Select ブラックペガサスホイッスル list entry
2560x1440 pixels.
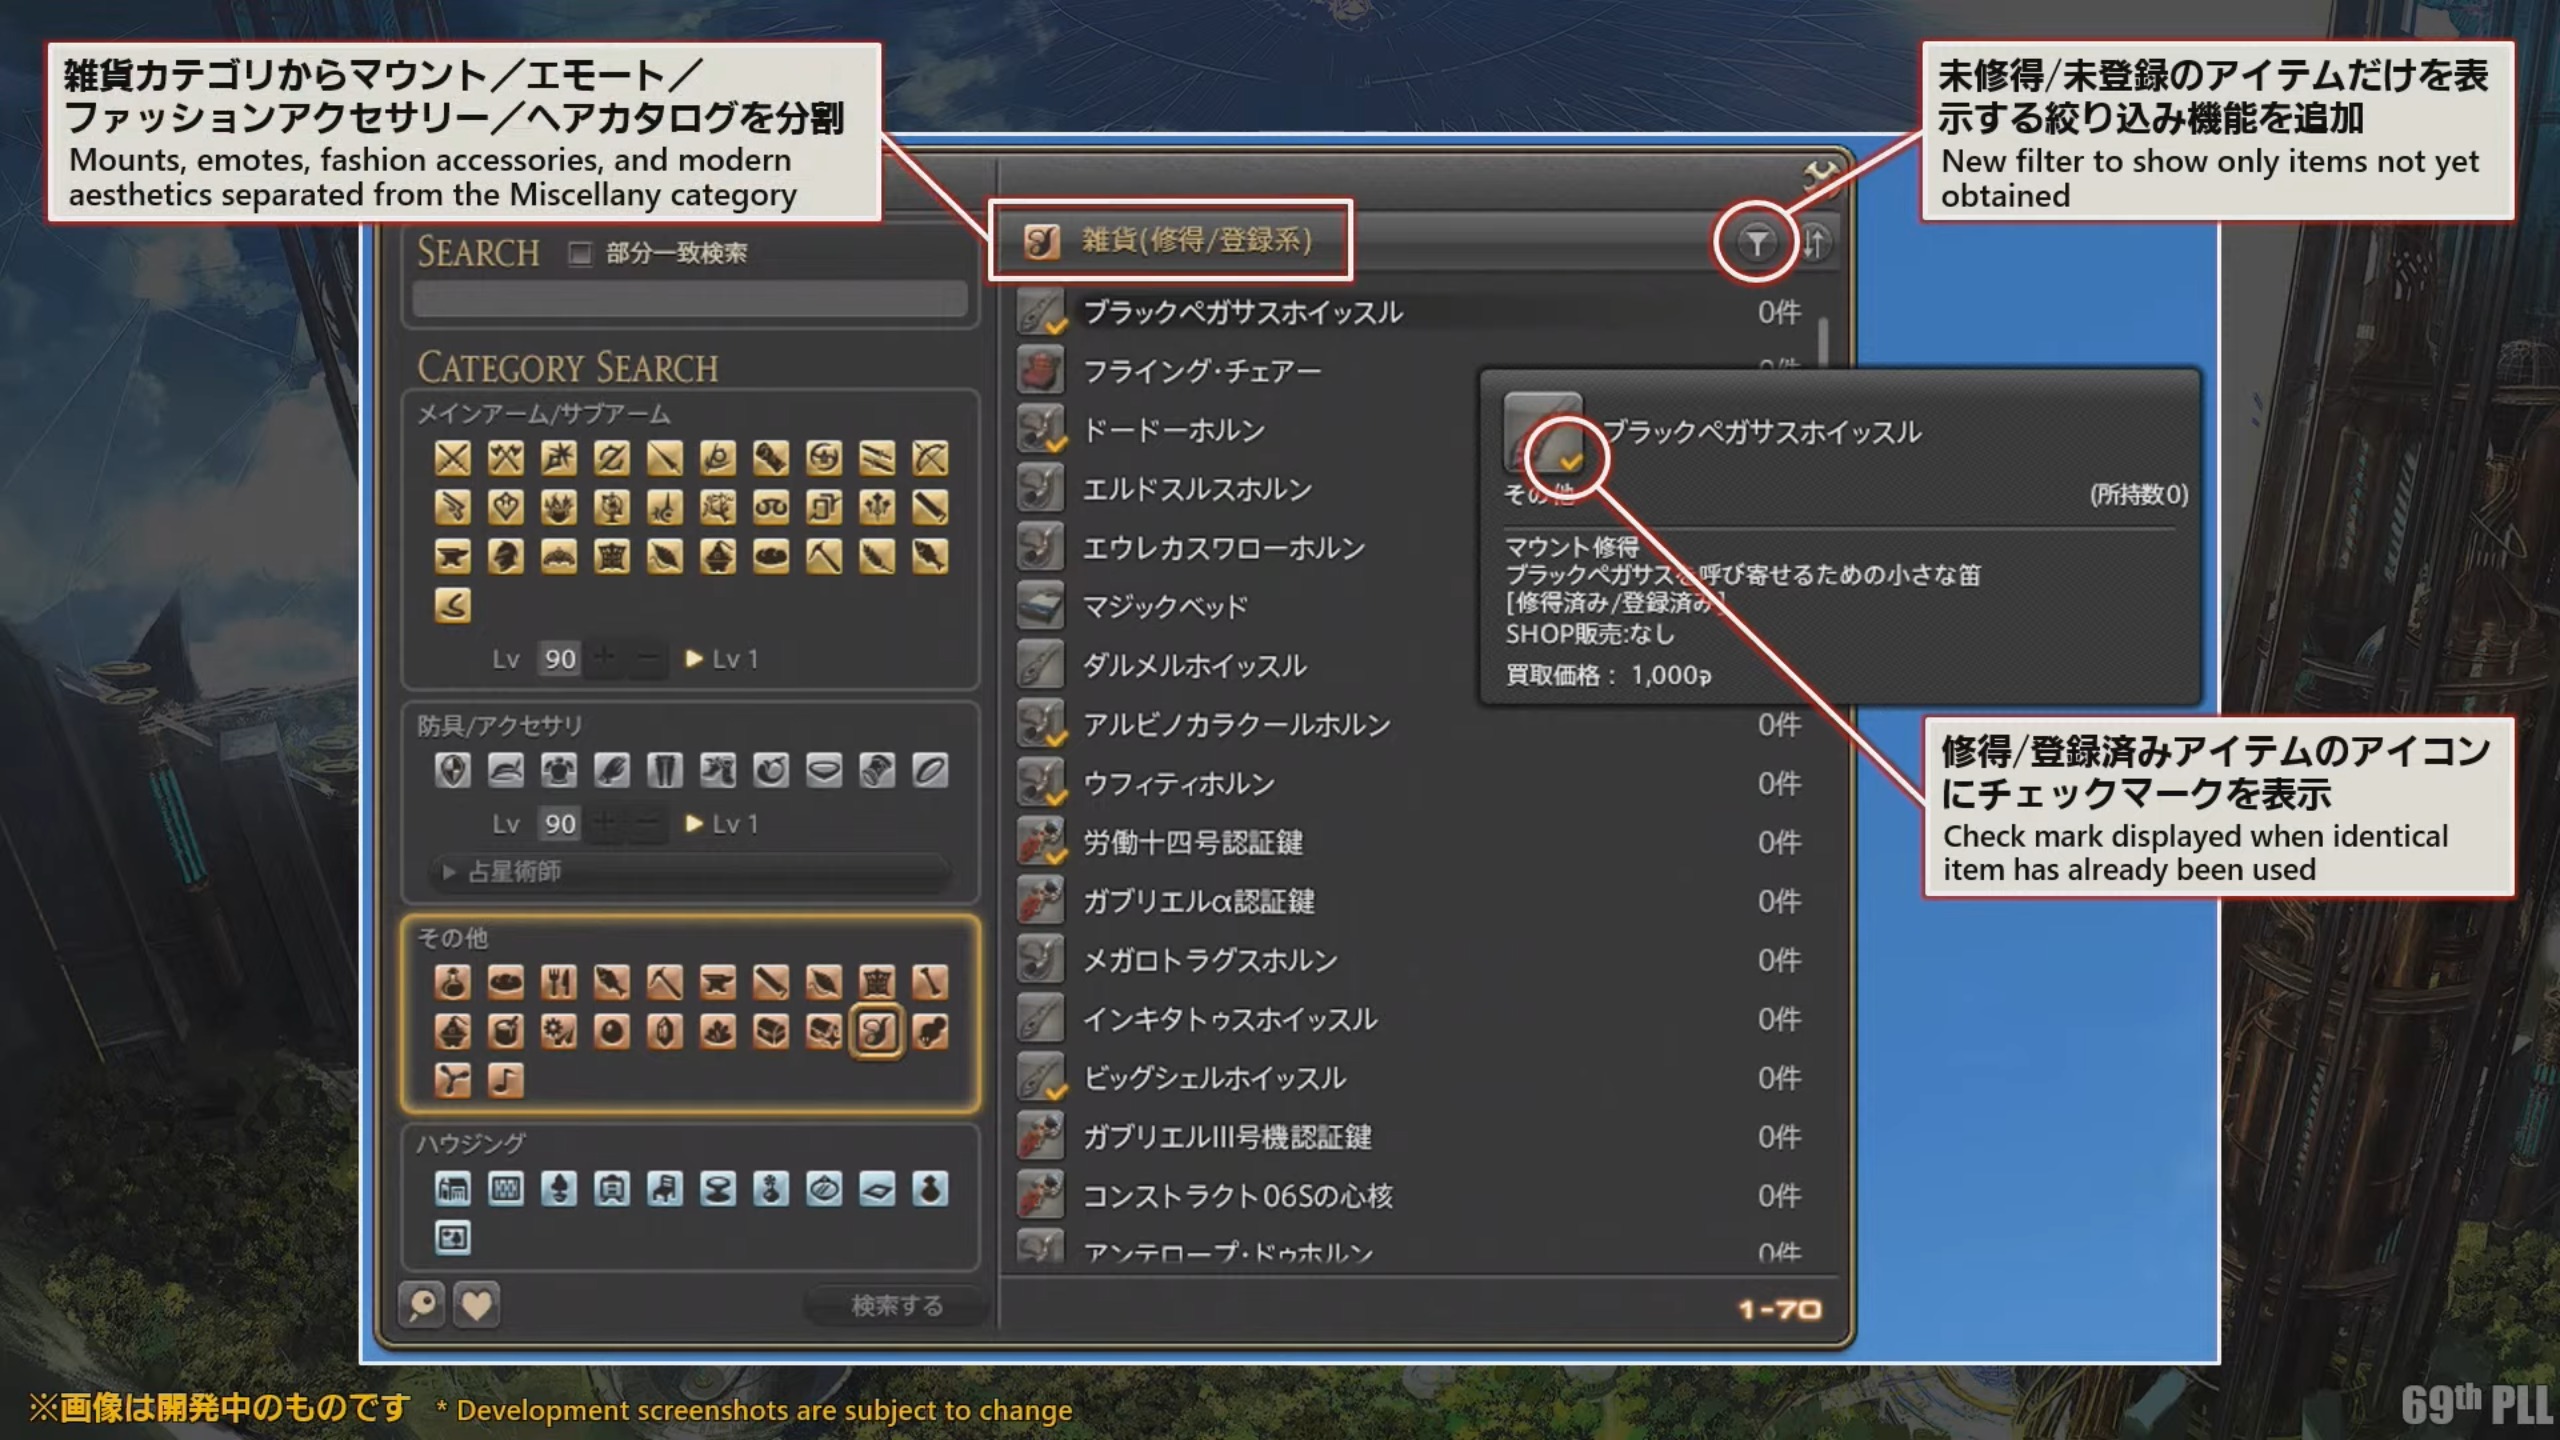pos(1242,313)
